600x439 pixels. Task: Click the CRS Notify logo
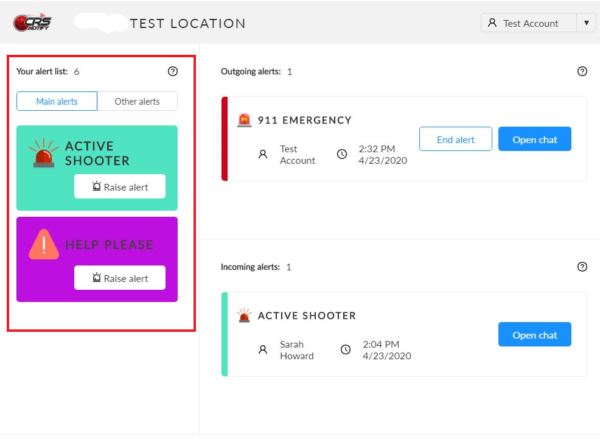coord(33,23)
